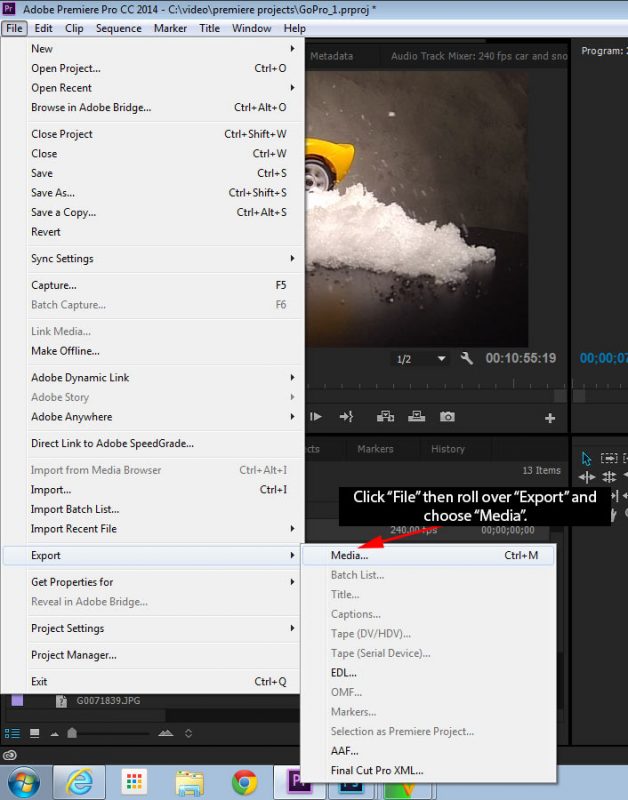Select the Selection arrow tool
The height and width of the screenshot is (800, 628).
click(587, 459)
